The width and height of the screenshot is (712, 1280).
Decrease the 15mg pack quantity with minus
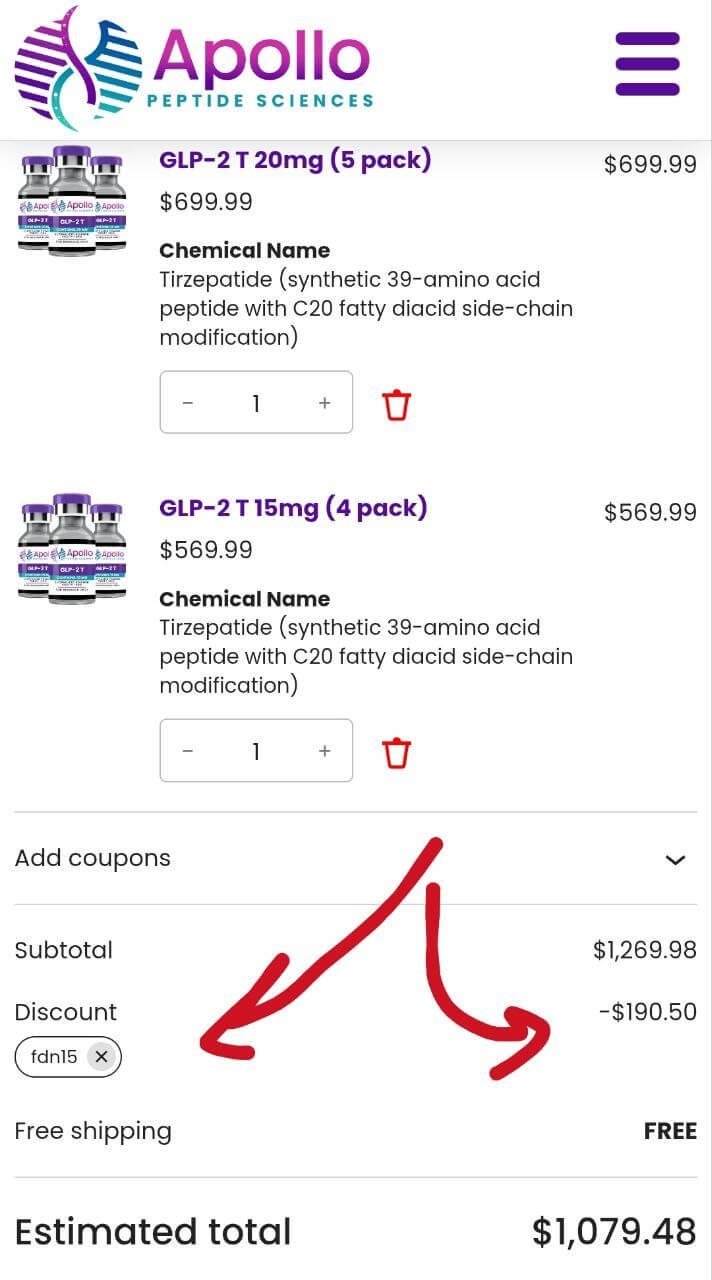[188, 751]
